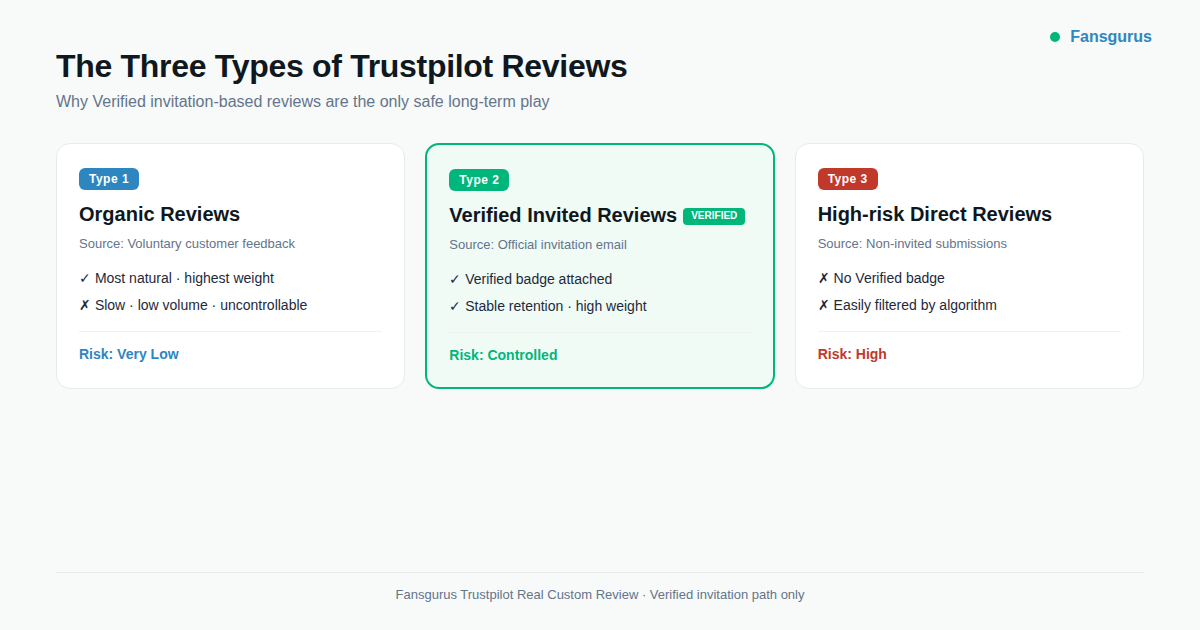The height and width of the screenshot is (630, 1200).
Task: Select the 'Verified invitation path only' footer text
Action: 726,594
